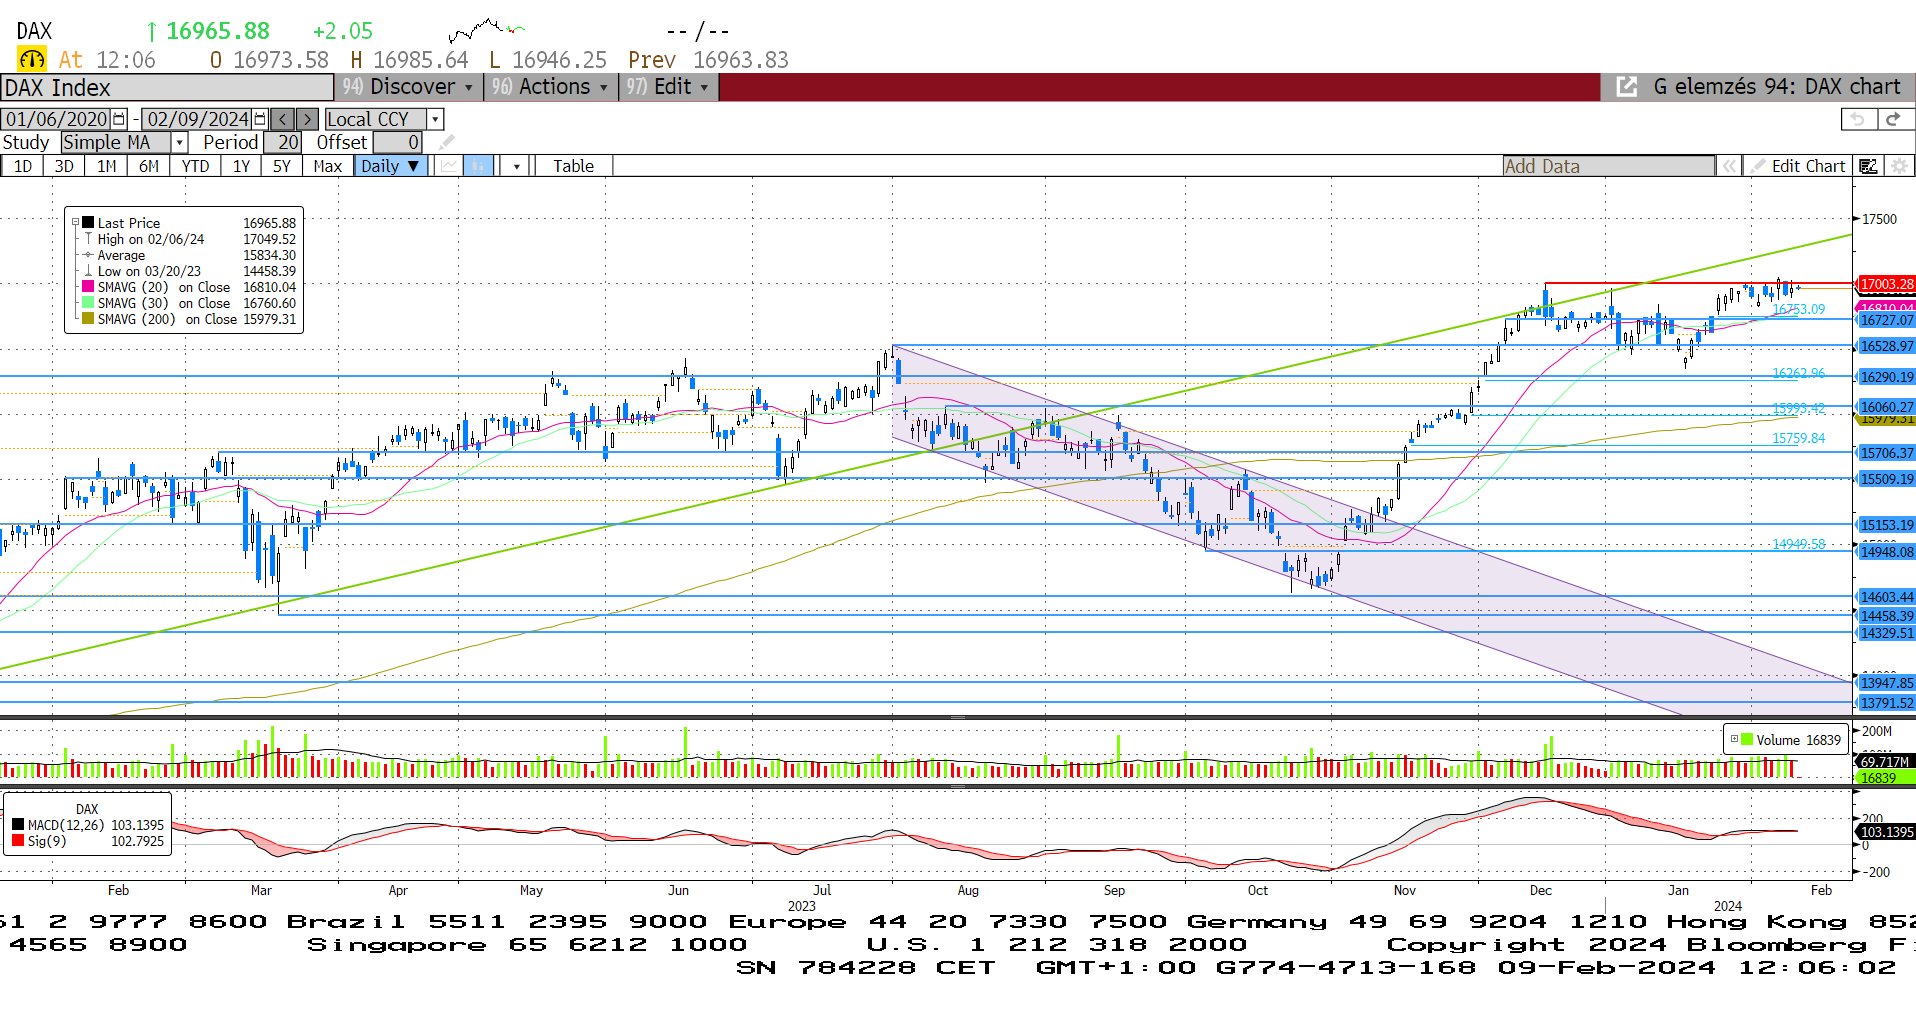Open the Simple MA study dropdown

pyautogui.click(x=179, y=143)
